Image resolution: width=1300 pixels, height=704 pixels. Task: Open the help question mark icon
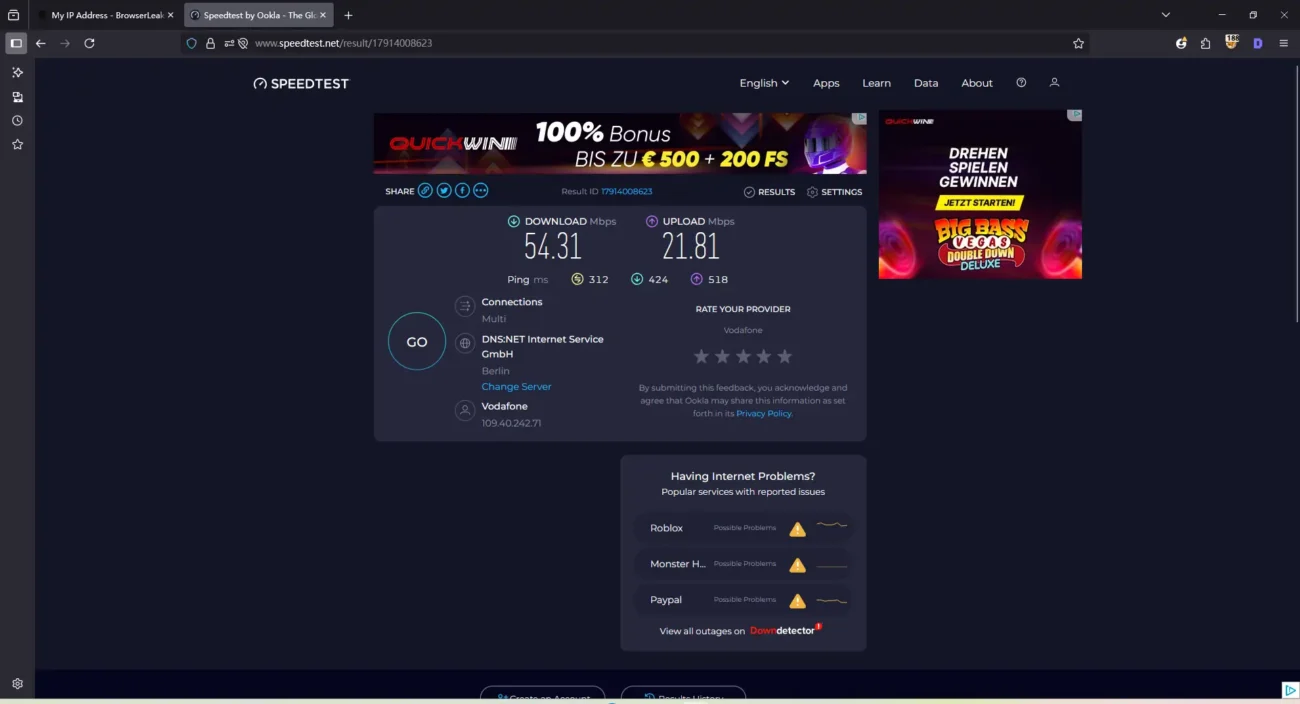point(1021,83)
